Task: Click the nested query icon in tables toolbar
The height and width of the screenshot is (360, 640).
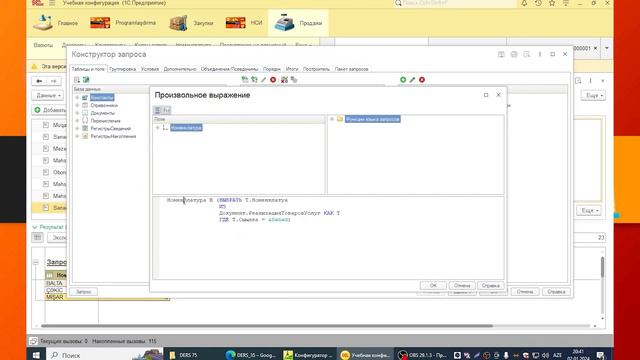Action: [284, 80]
